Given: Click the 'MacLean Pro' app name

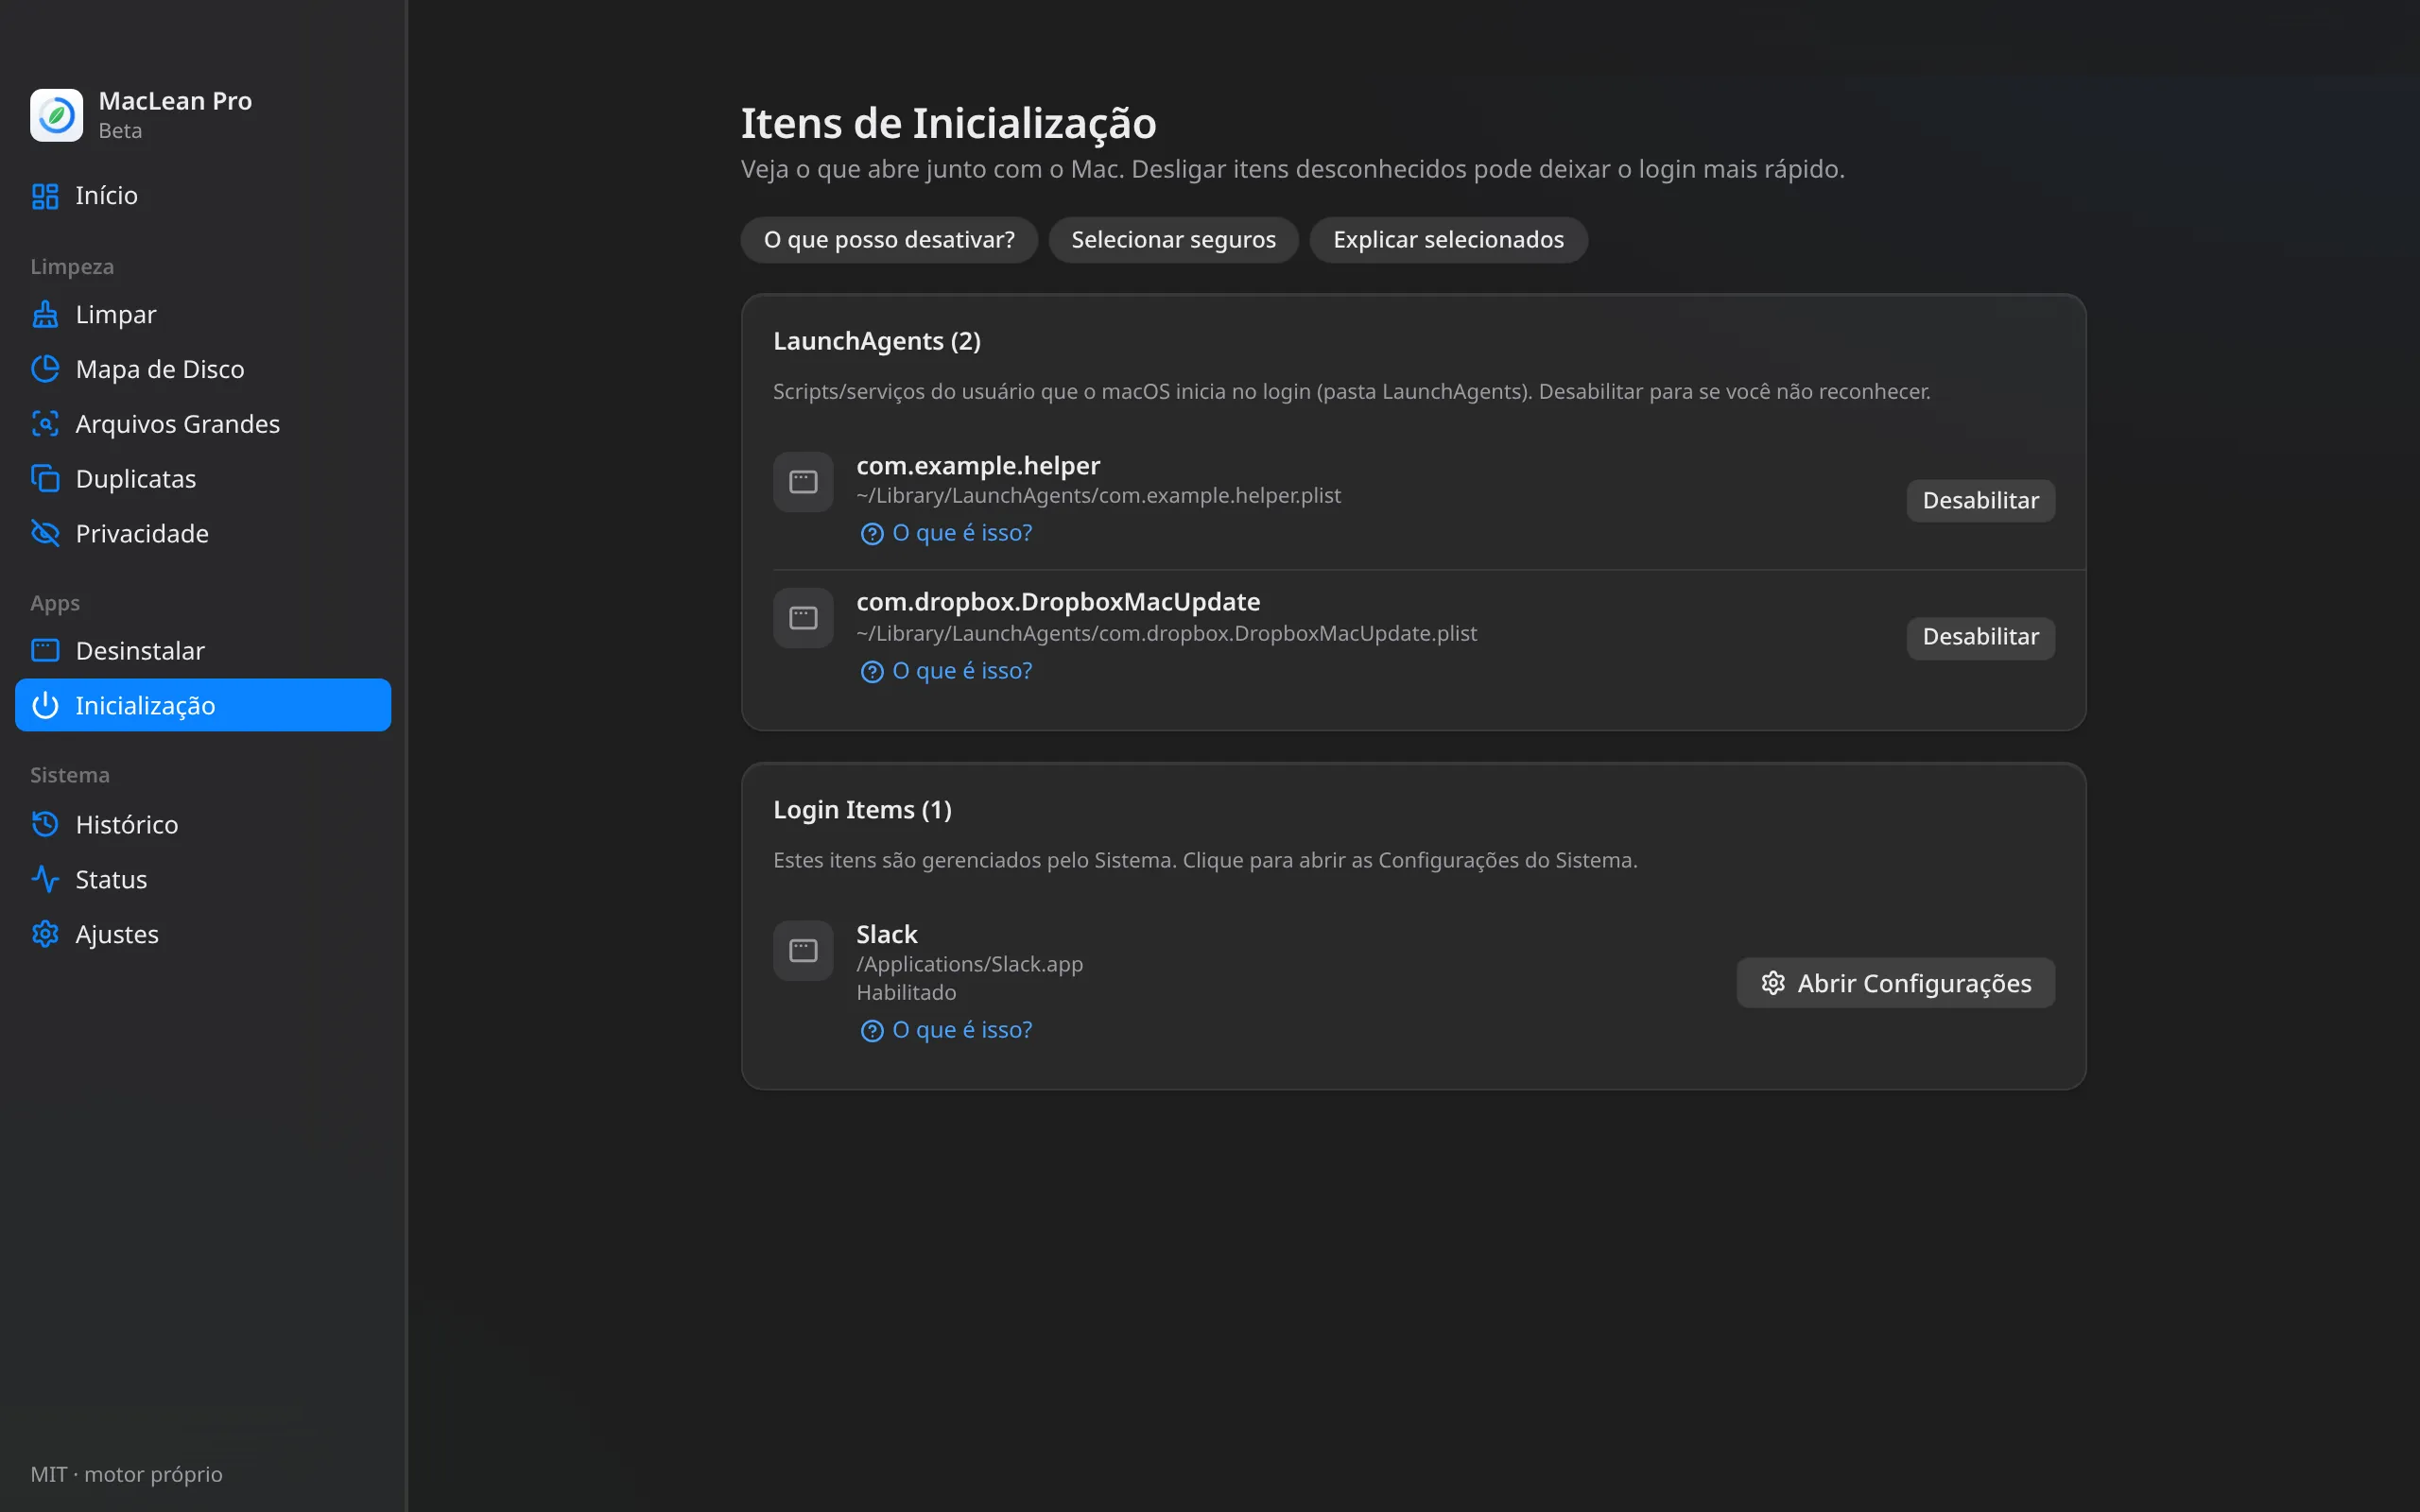Looking at the screenshot, I should click(x=175, y=101).
